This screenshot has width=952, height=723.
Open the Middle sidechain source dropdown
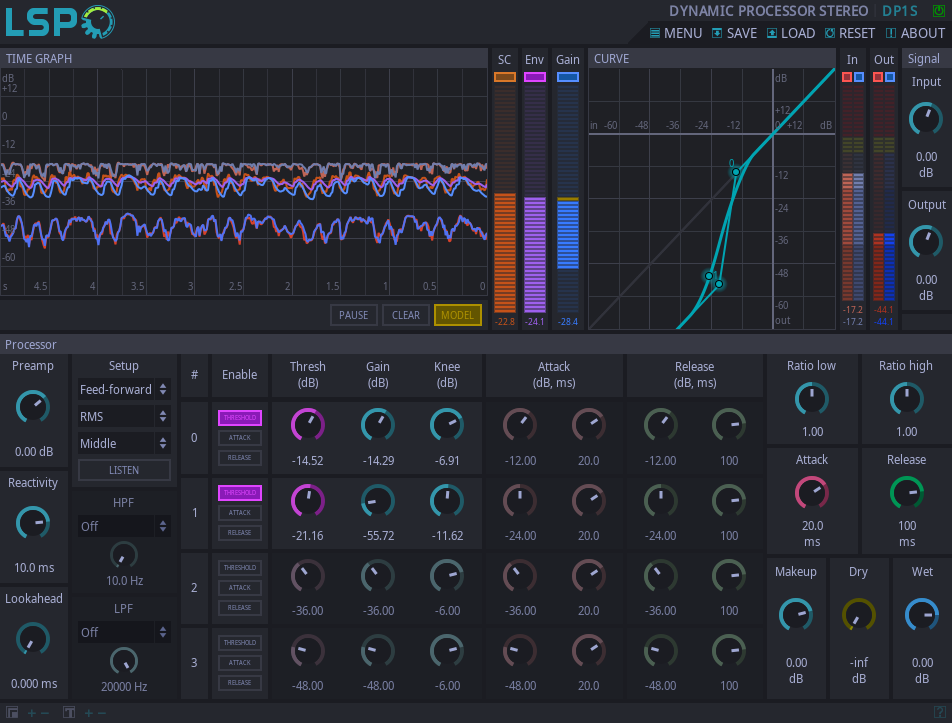124,443
